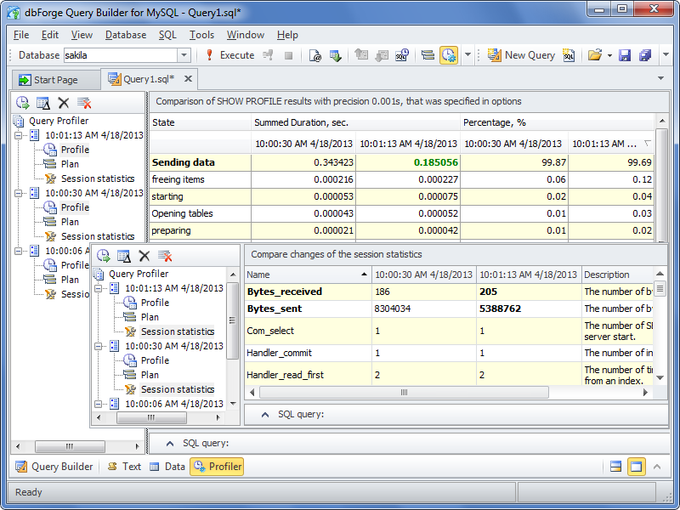The width and height of the screenshot is (680, 510).
Task: Click the State column header
Action: tap(200, 123)
